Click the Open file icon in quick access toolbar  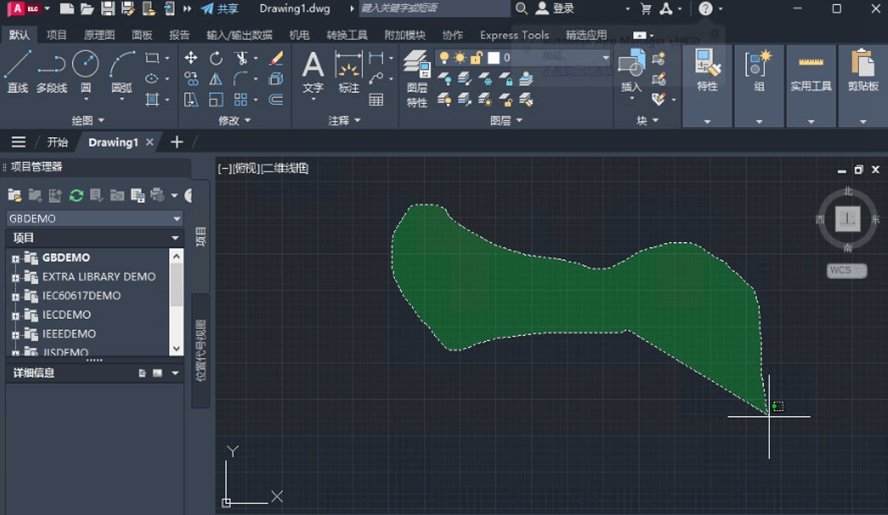coord(87,8)
